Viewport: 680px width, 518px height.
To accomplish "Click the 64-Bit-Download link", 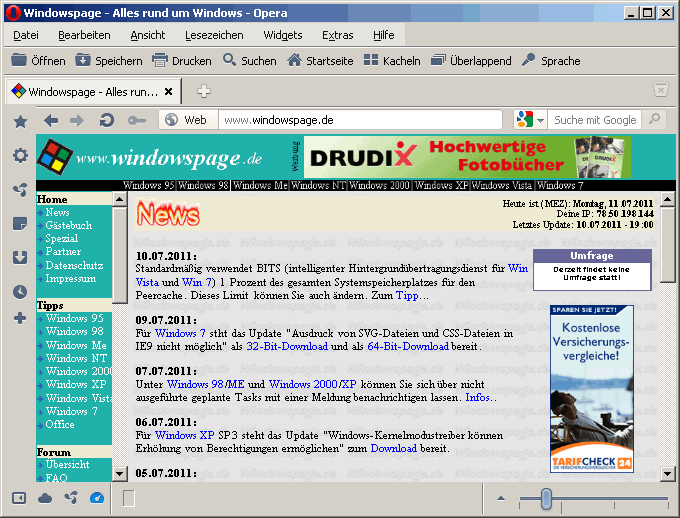I will 408,346.
